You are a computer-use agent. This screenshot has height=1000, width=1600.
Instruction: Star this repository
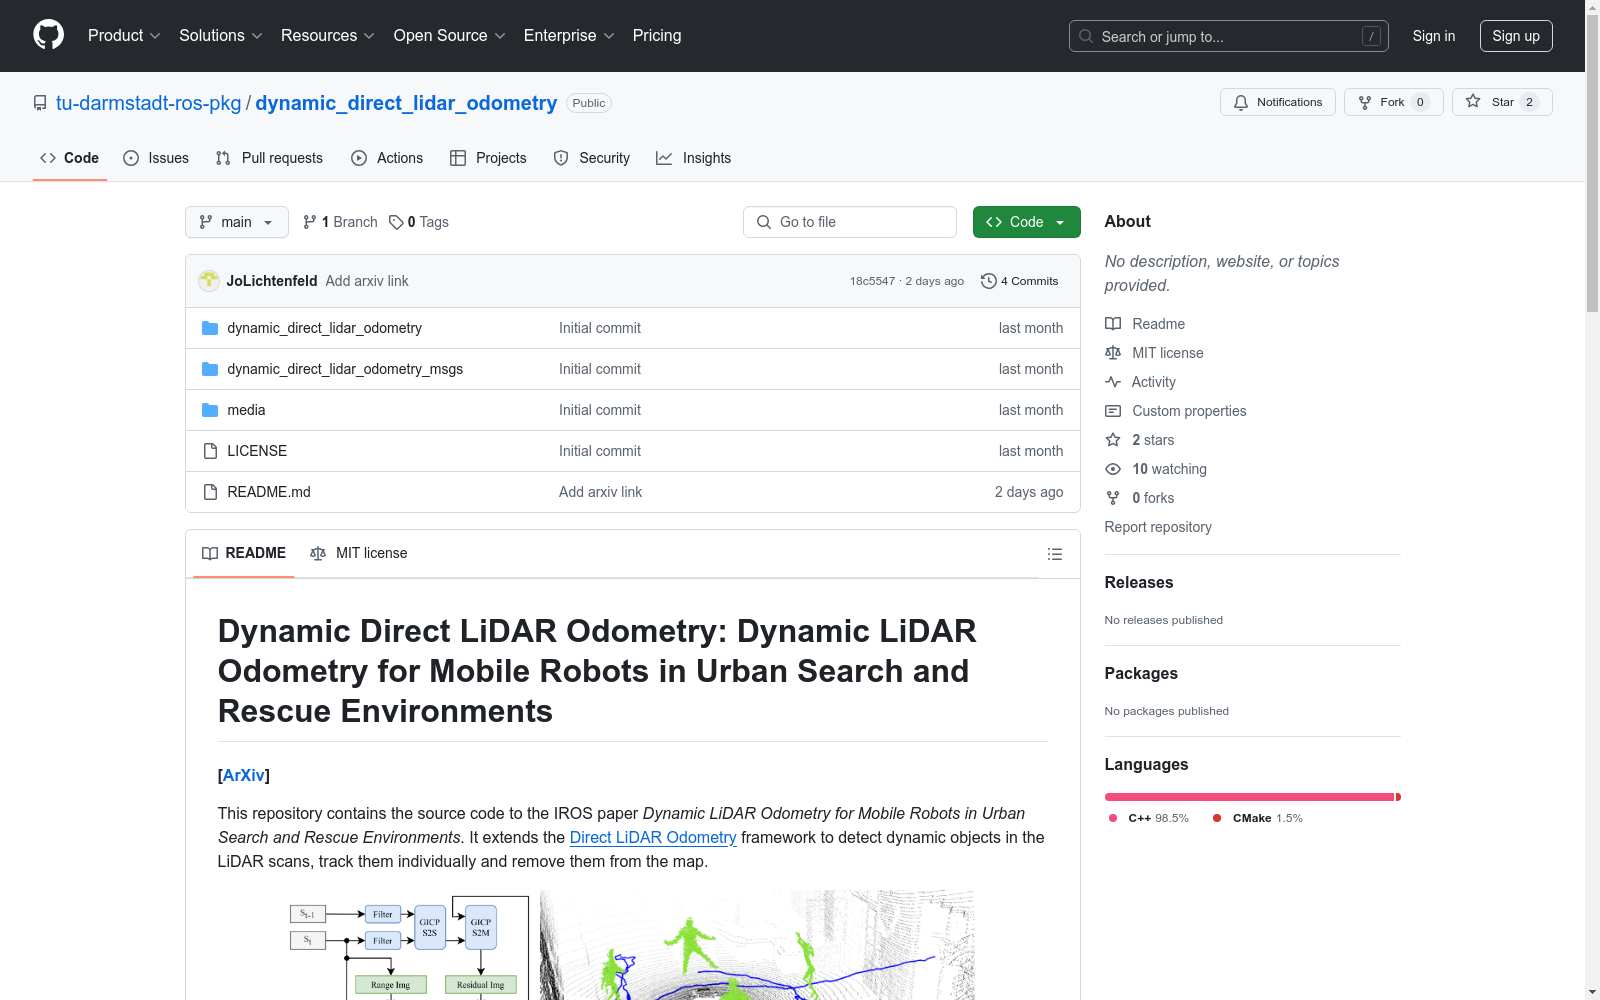(x=1501, y=102)
